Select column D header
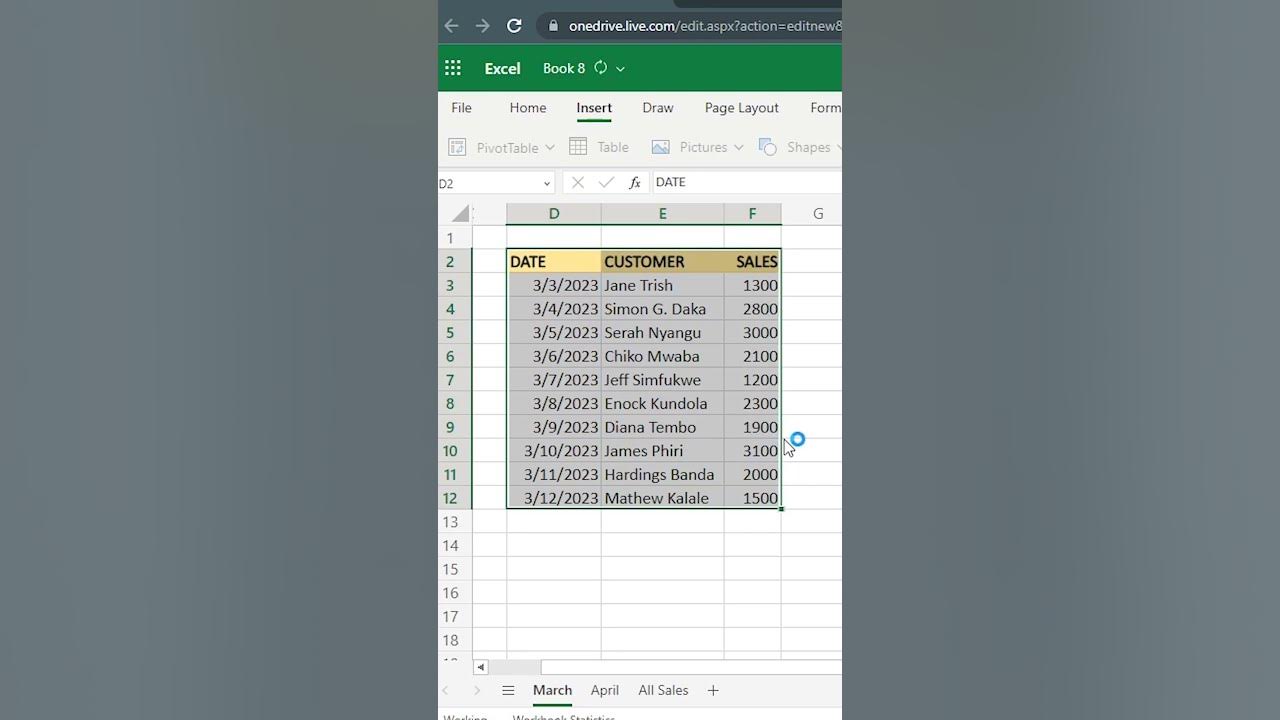 coord(554,213)
